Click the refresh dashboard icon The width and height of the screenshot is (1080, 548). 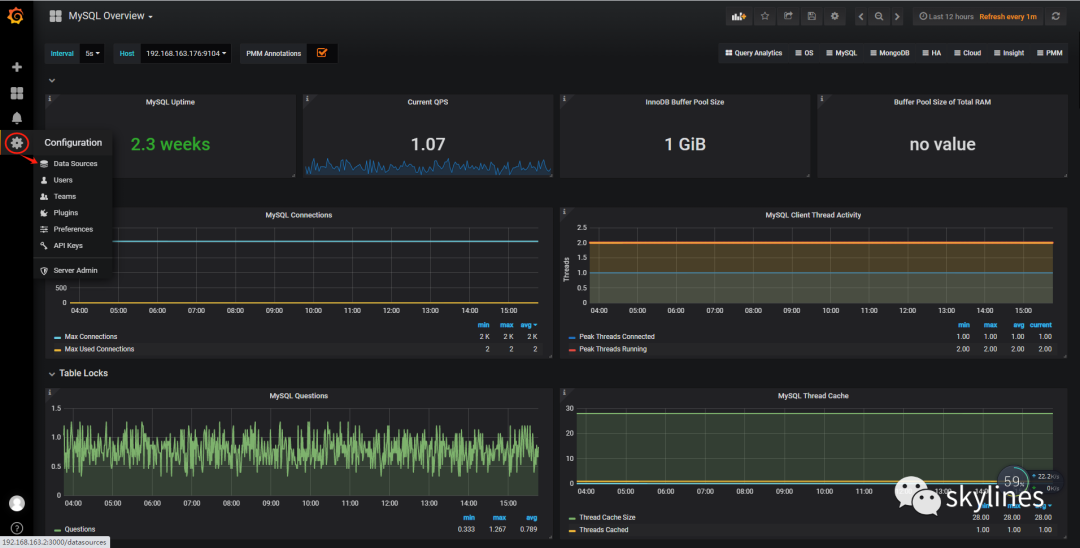tap(1055, 16)
